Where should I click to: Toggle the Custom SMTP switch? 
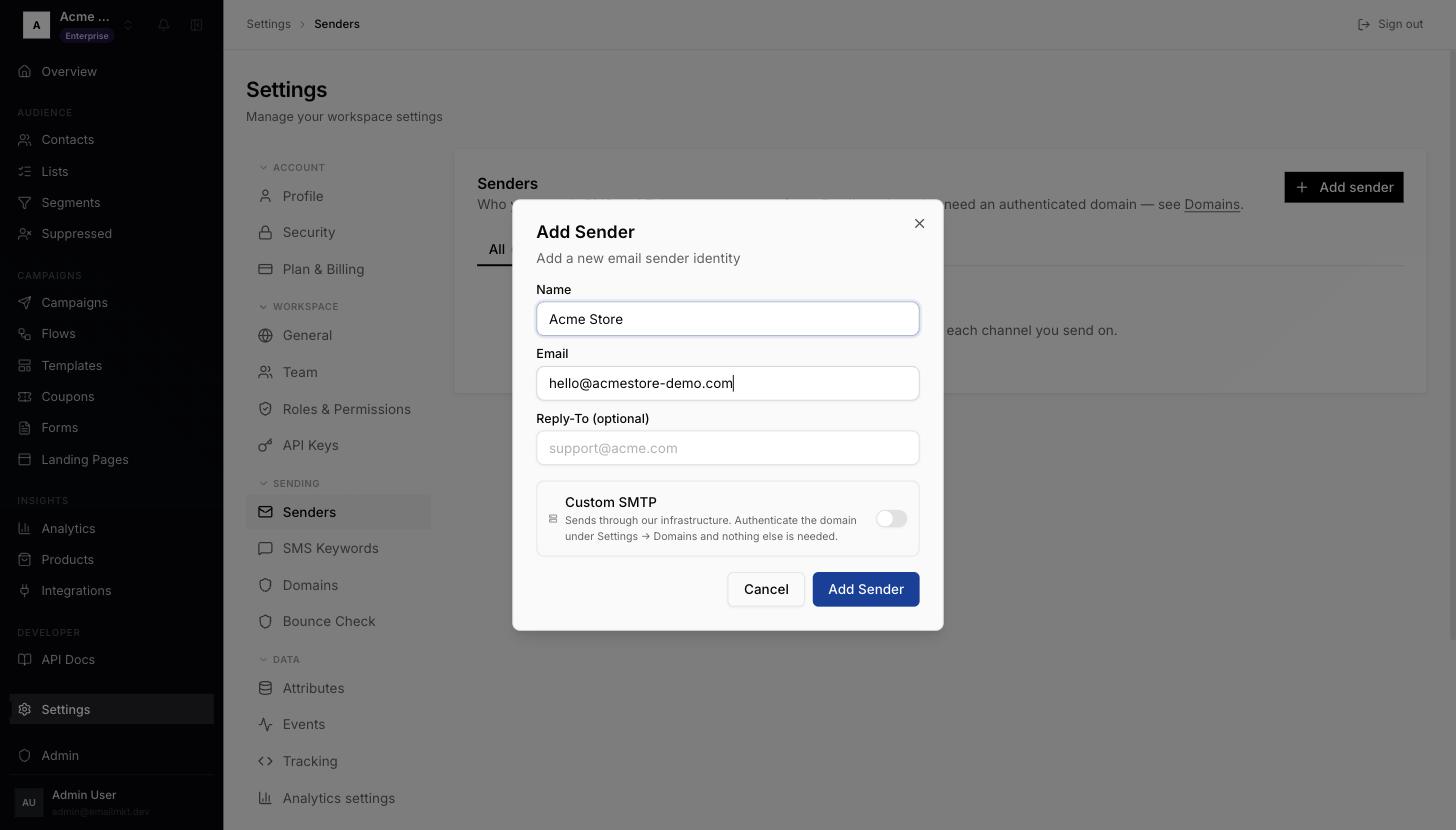(891, 519)
